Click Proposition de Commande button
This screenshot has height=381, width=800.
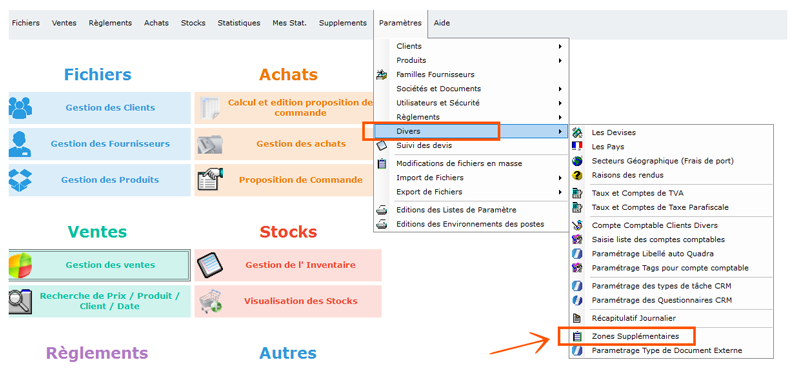click(x=288, y=180)
